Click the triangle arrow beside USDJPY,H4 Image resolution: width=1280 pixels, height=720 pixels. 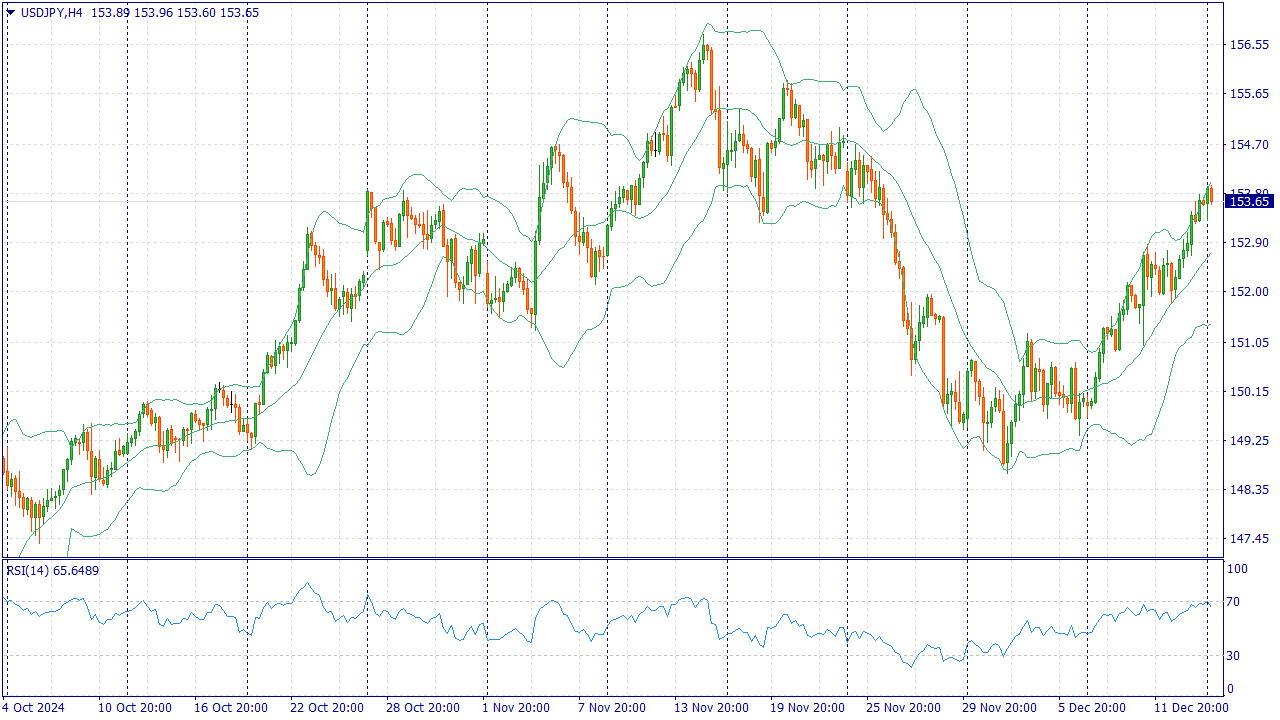coord(10,13)
